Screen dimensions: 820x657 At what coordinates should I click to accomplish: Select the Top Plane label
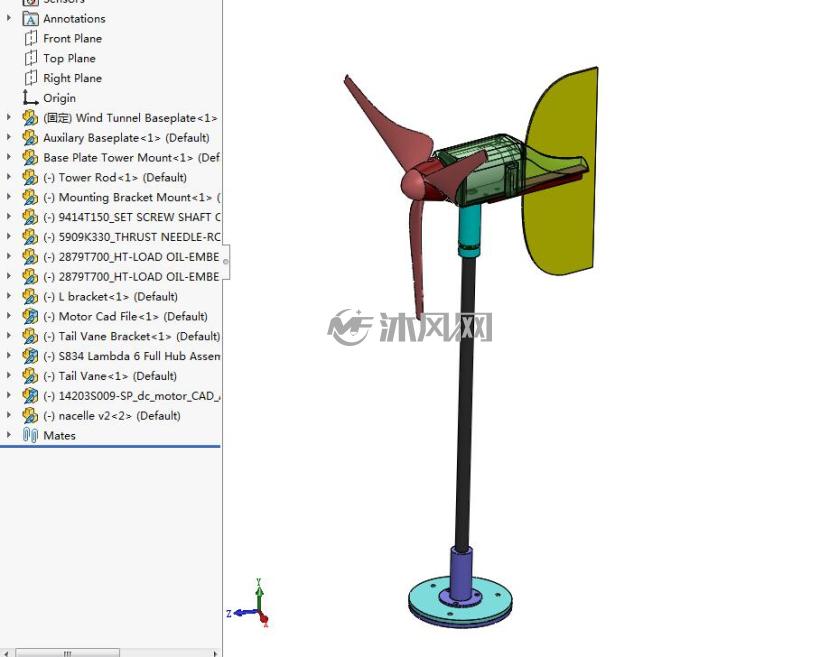coord(70,59)
